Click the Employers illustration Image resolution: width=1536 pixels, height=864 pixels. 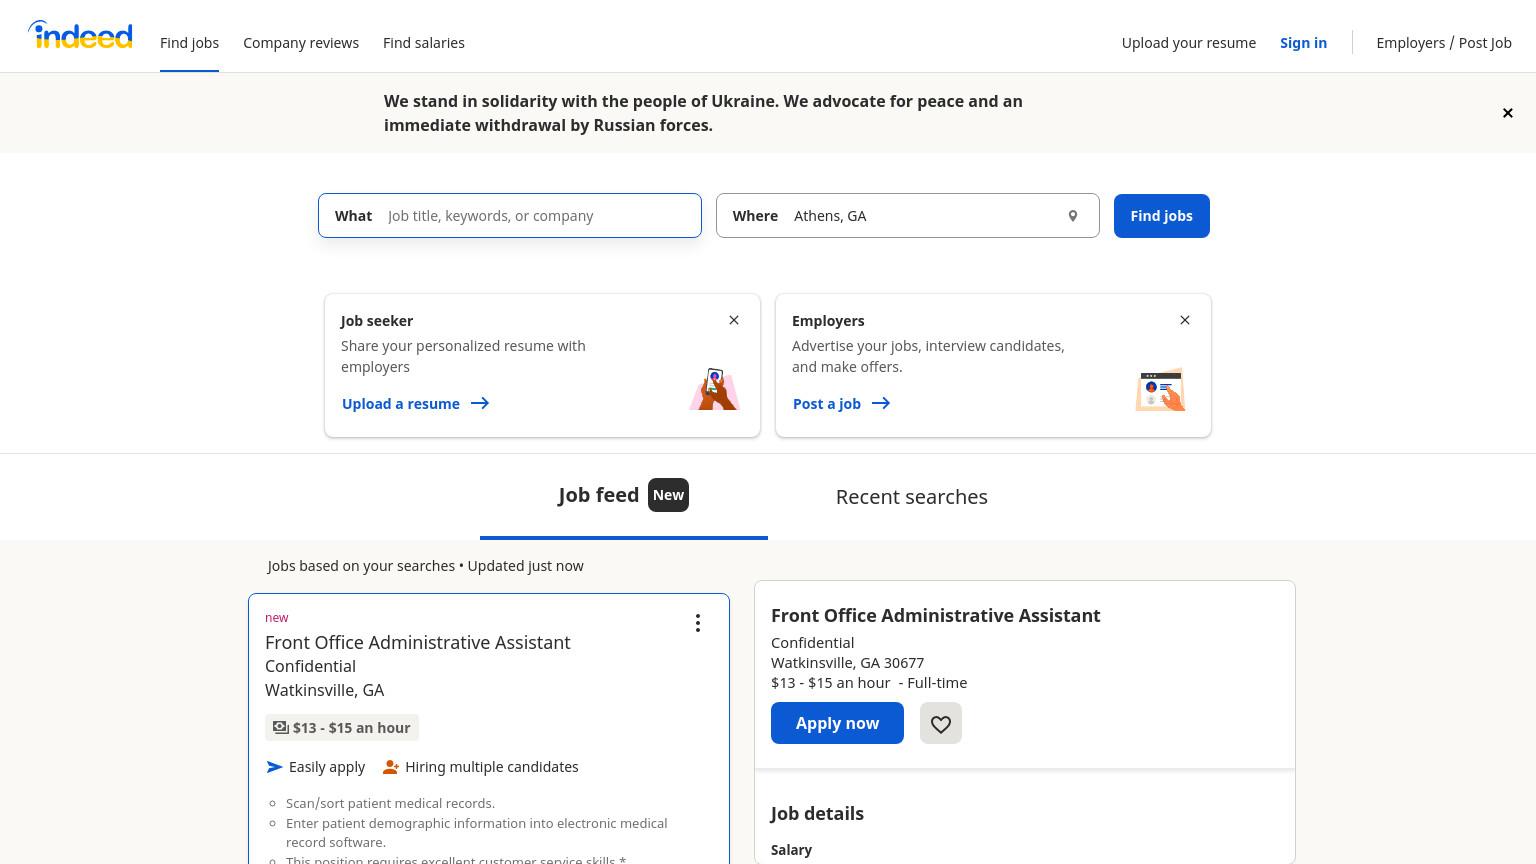point(1161,390)
